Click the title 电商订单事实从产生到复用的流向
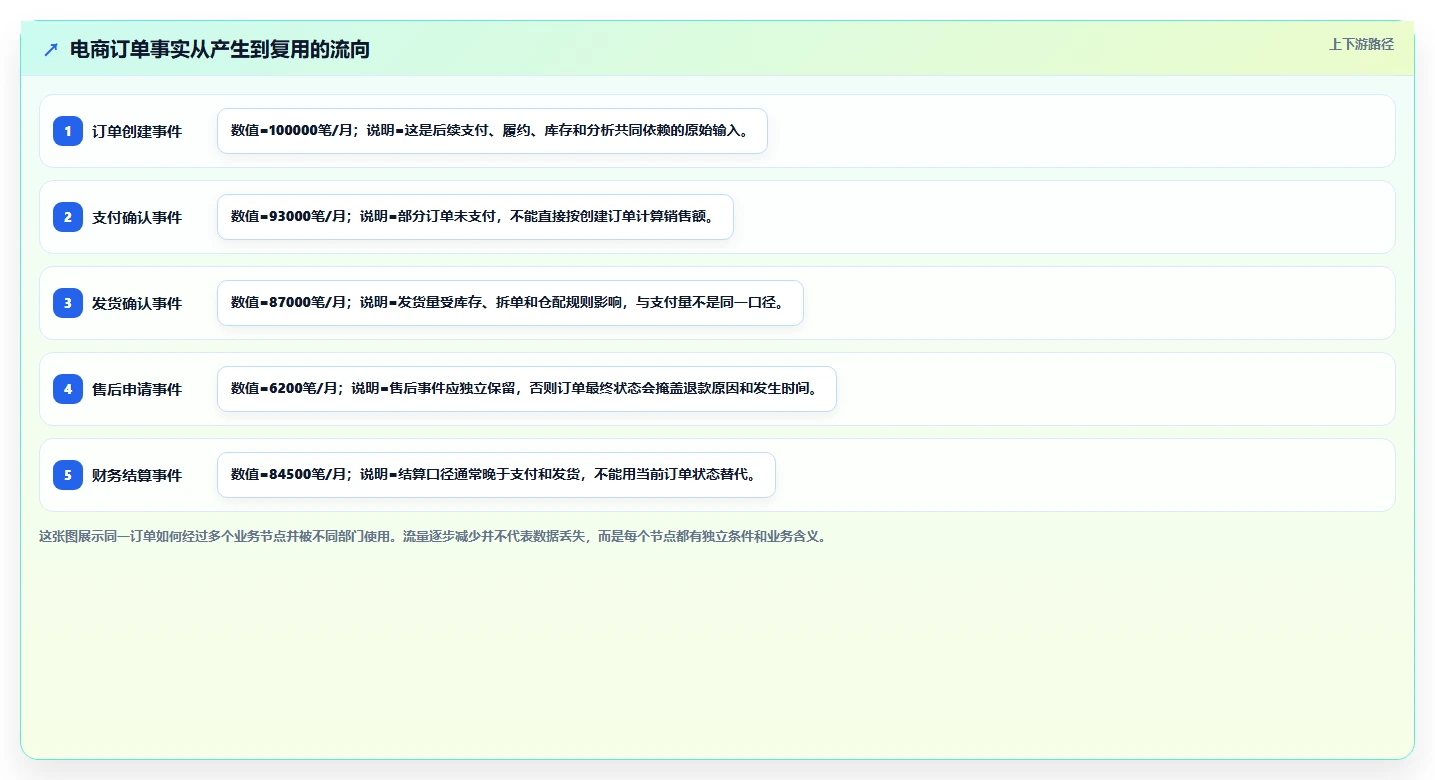 tap(220, 49)
